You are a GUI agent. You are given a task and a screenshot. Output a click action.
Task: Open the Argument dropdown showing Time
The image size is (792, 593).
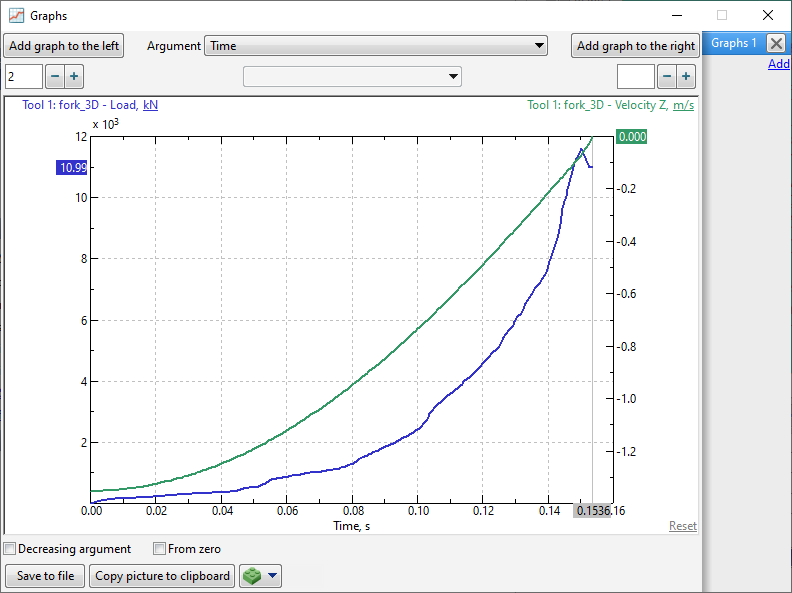(x=376, y=46)
